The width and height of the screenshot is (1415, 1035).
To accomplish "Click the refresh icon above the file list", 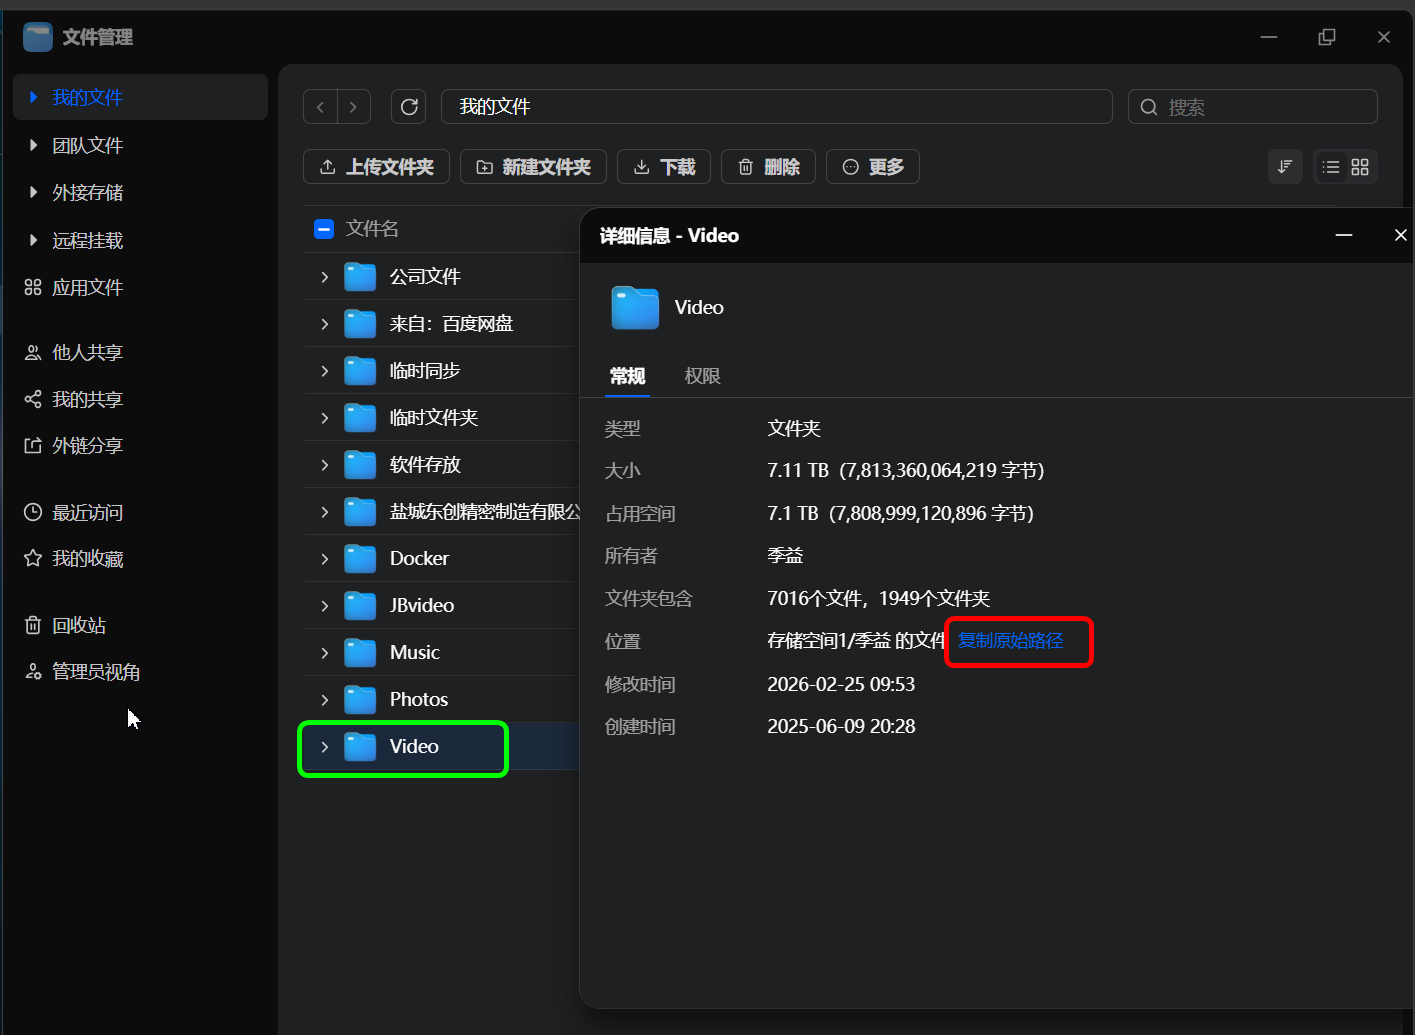I will pos(408,106).
